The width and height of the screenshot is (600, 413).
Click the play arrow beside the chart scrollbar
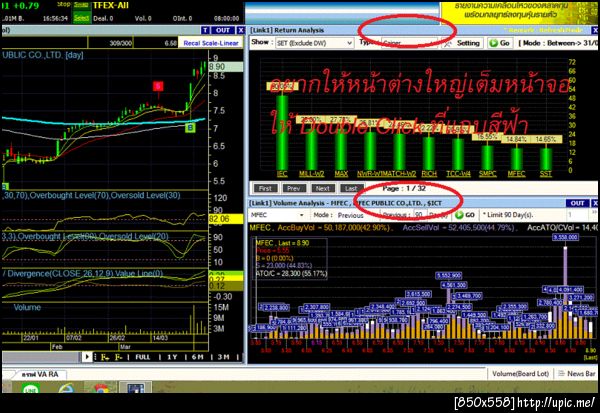click(x=87, y=357)
